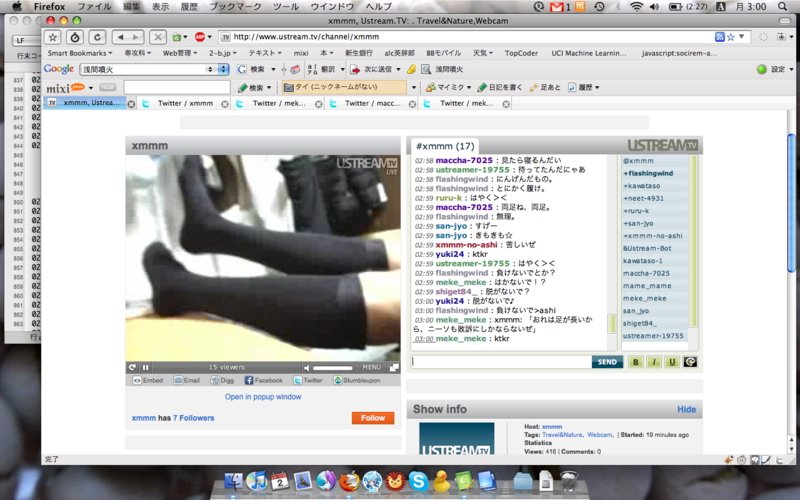Click the back arrow navigation button
The width and height of the screenshot is (800, 500).
point(121,37)
